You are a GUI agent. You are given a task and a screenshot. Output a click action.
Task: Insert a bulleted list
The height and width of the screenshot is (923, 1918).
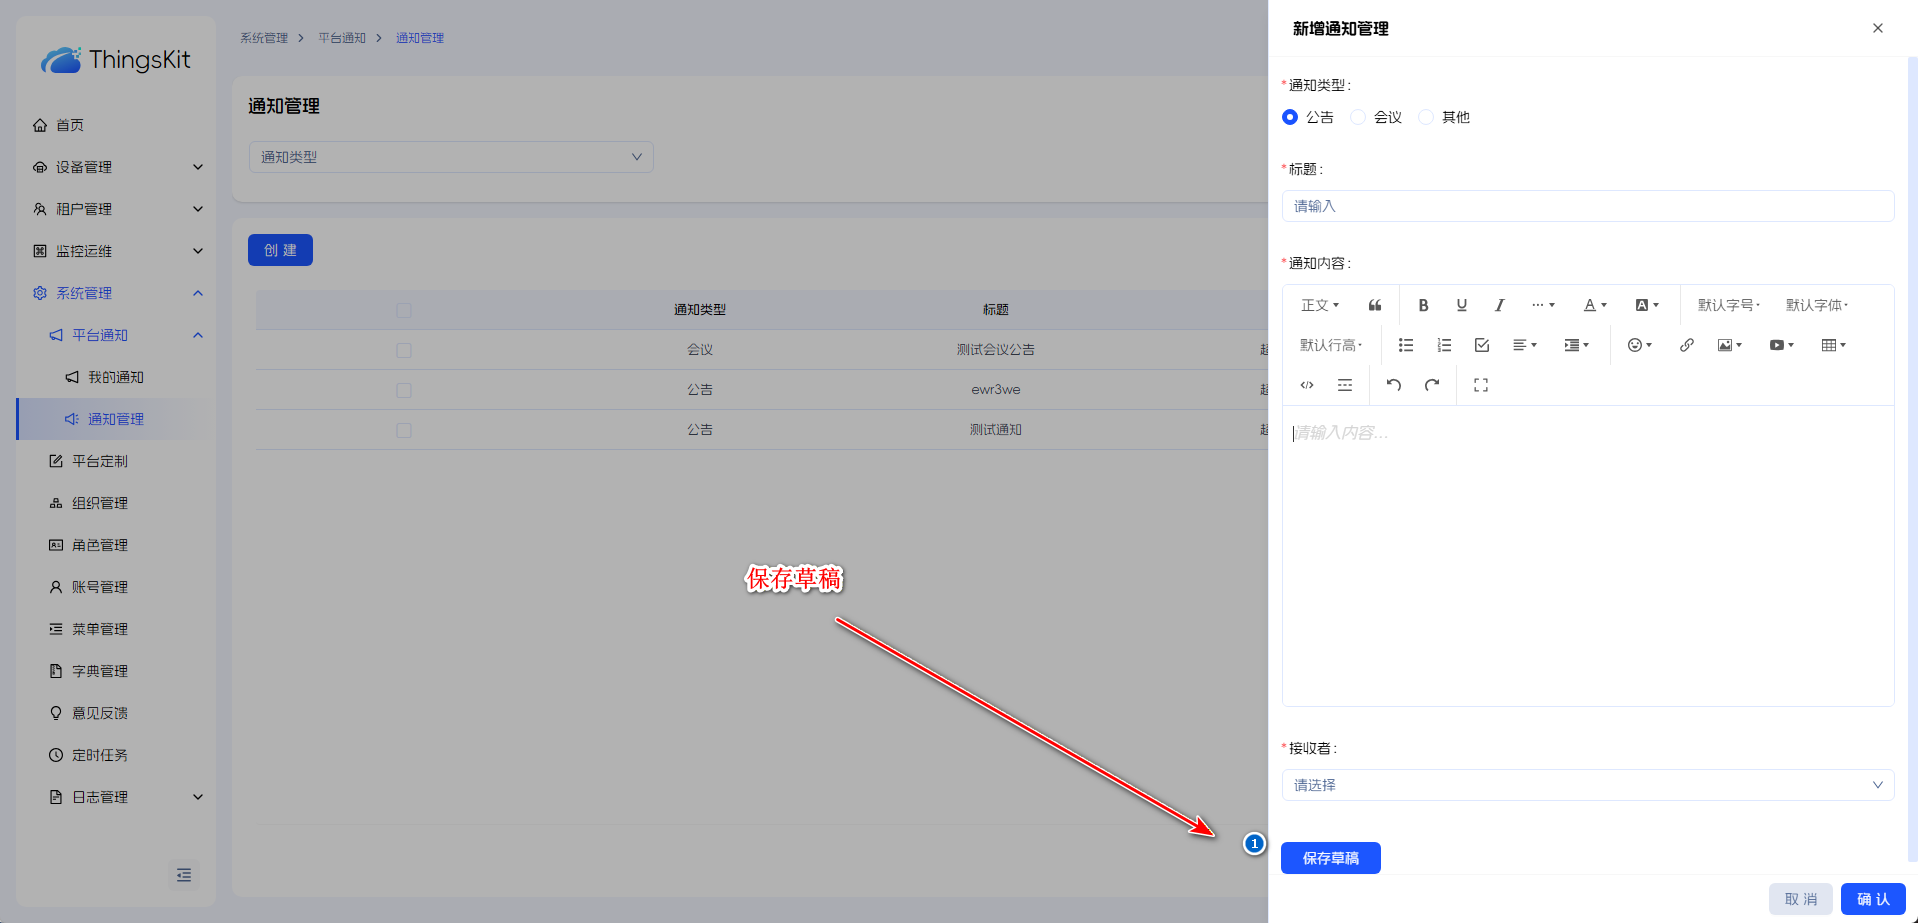[1405, 345]
